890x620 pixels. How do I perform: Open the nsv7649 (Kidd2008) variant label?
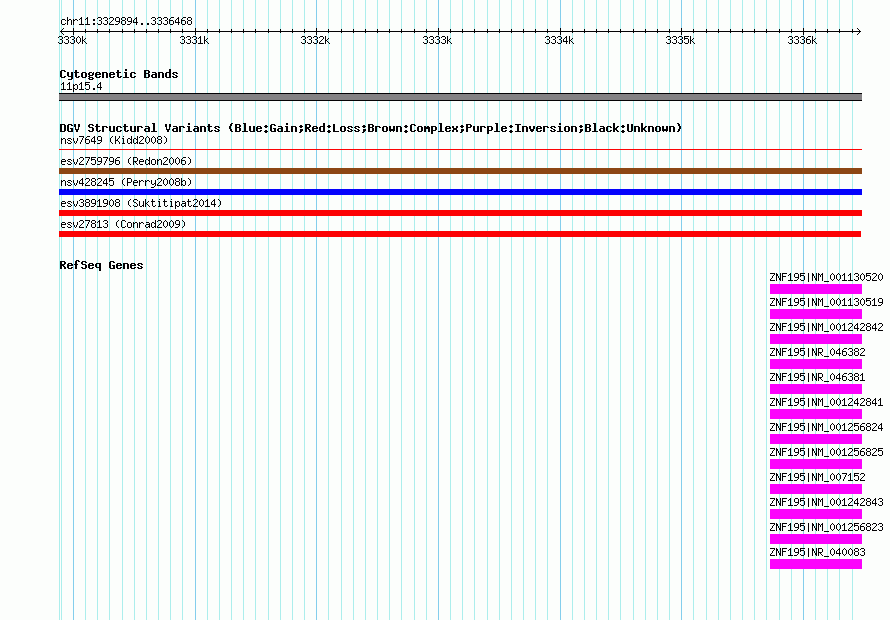(x=114, y=140)
